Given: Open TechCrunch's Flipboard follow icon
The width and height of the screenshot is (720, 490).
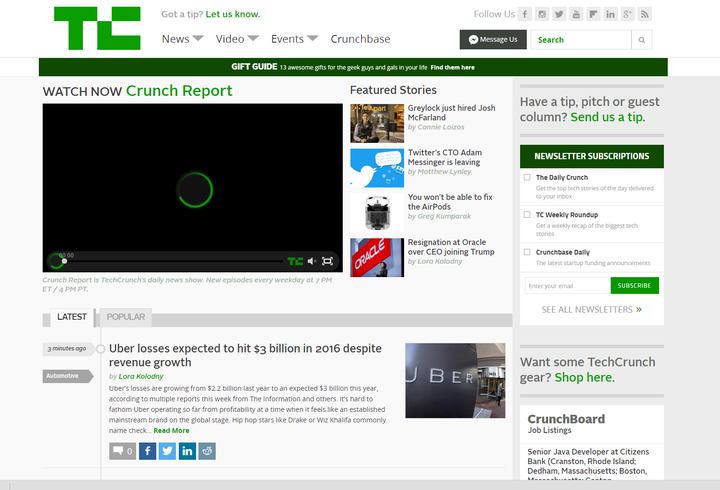Looking at the screenshot, I should point(593,14).
